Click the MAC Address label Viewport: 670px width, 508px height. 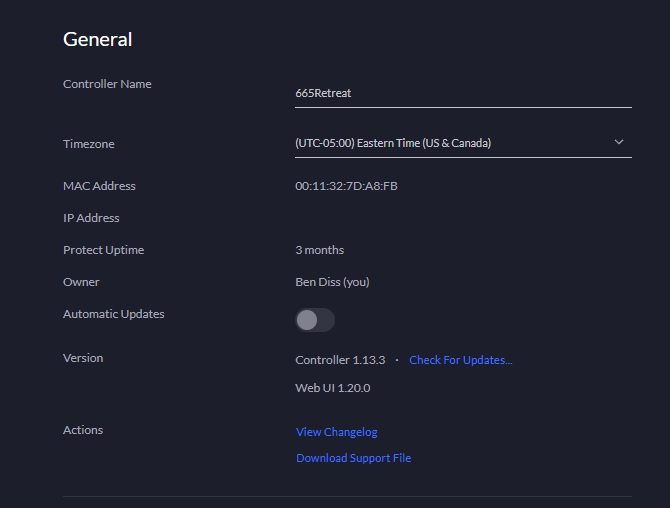(99, 186)
